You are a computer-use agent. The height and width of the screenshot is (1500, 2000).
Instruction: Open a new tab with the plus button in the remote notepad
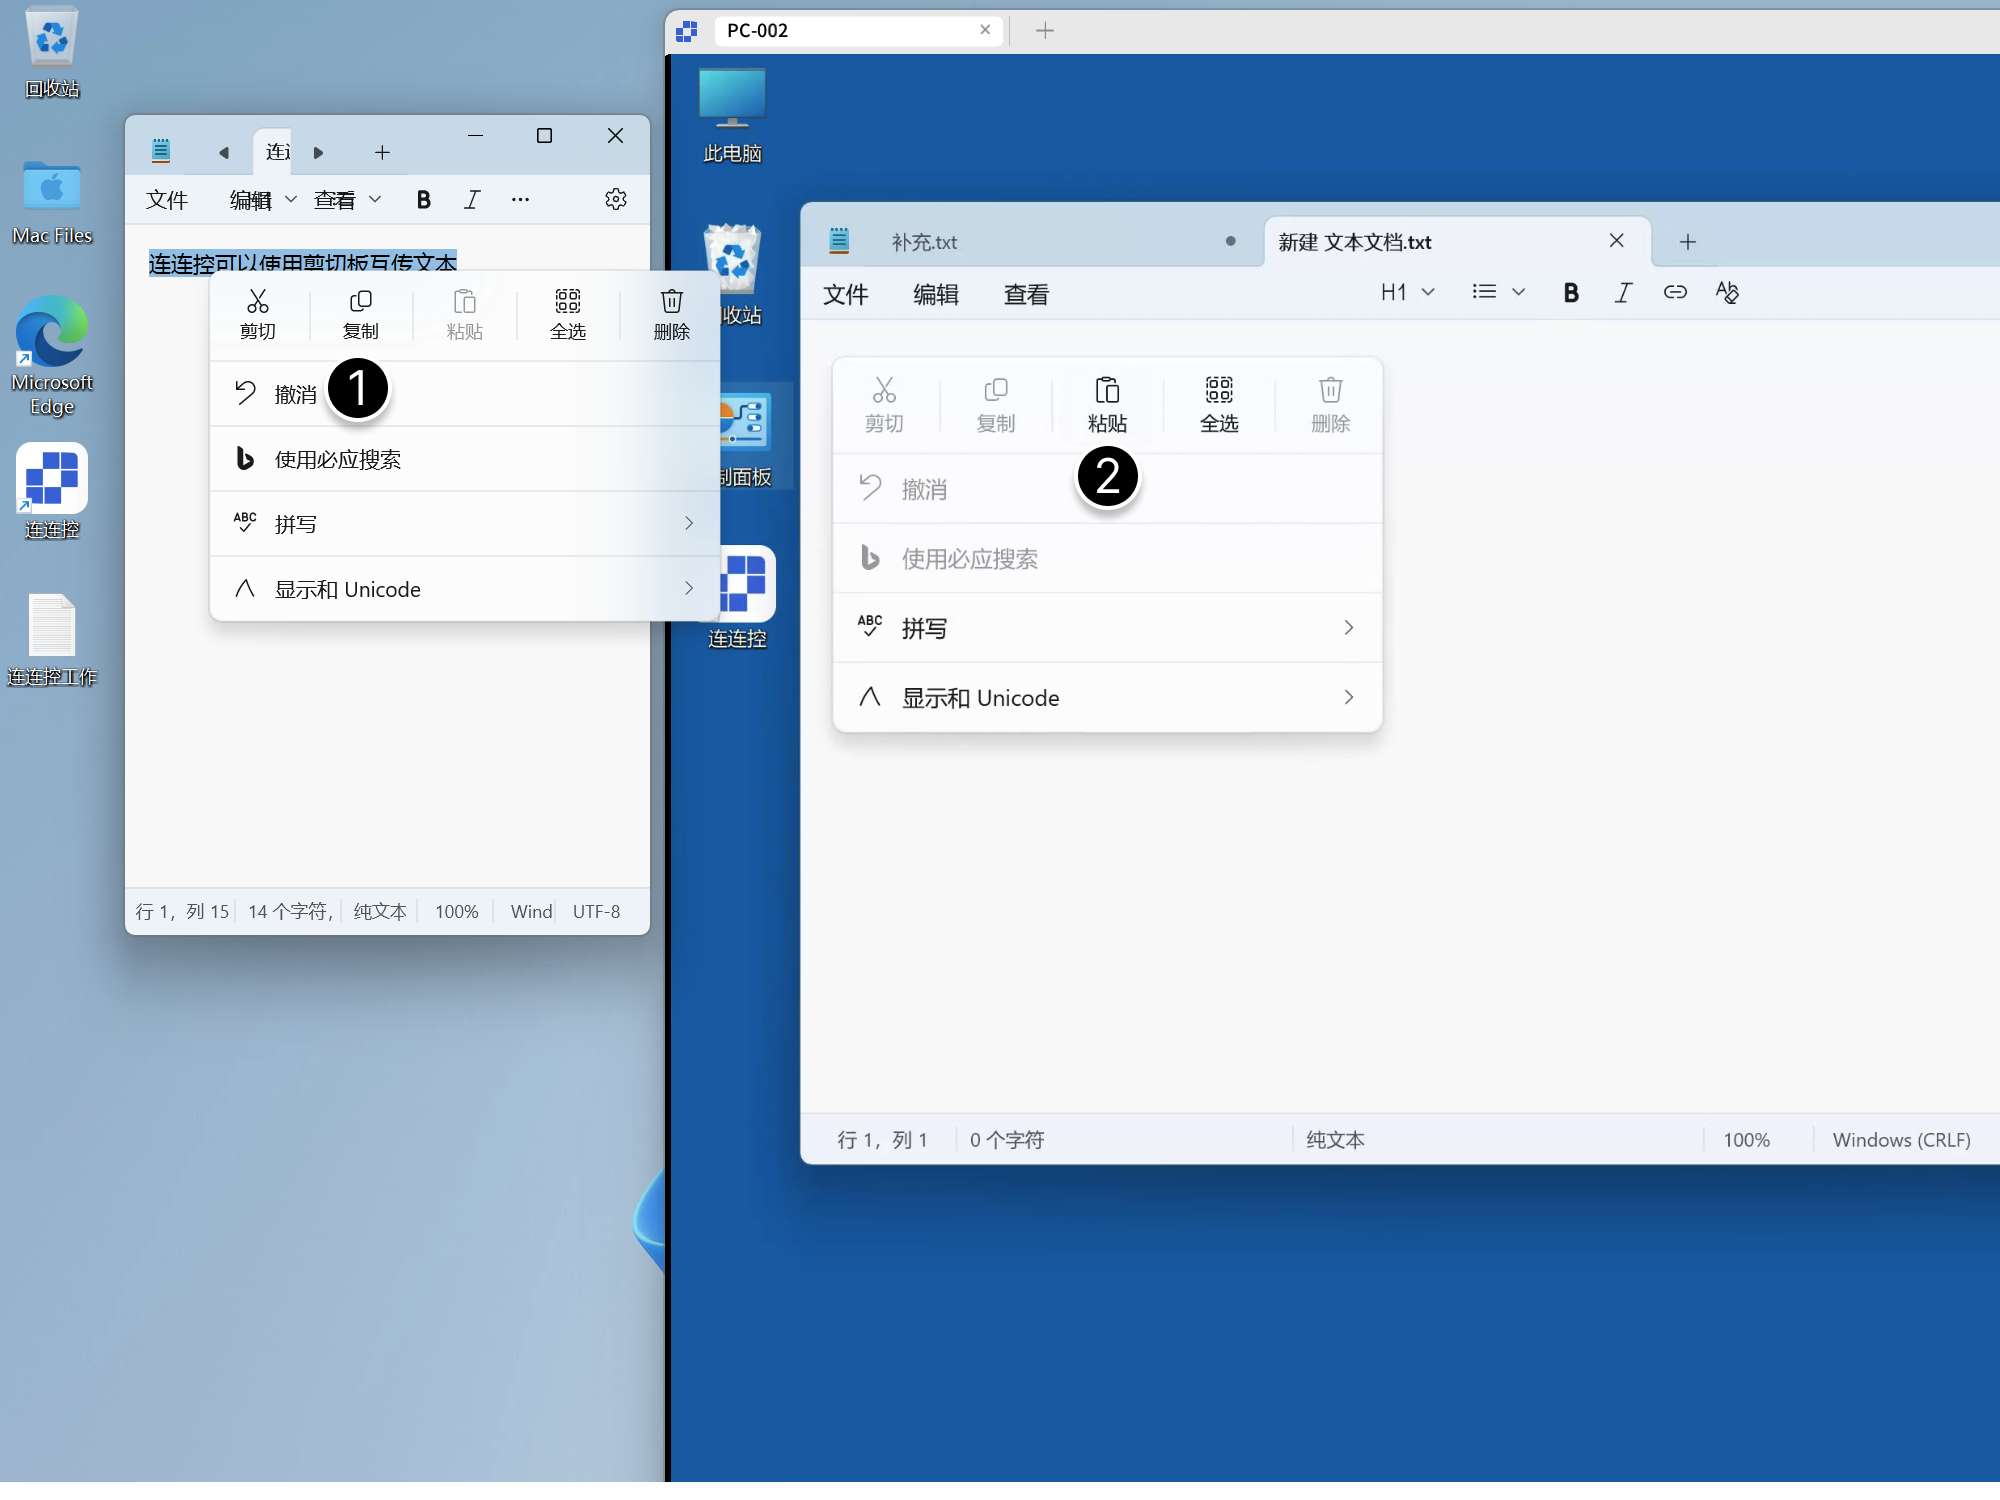click(x=1687, y=241)
